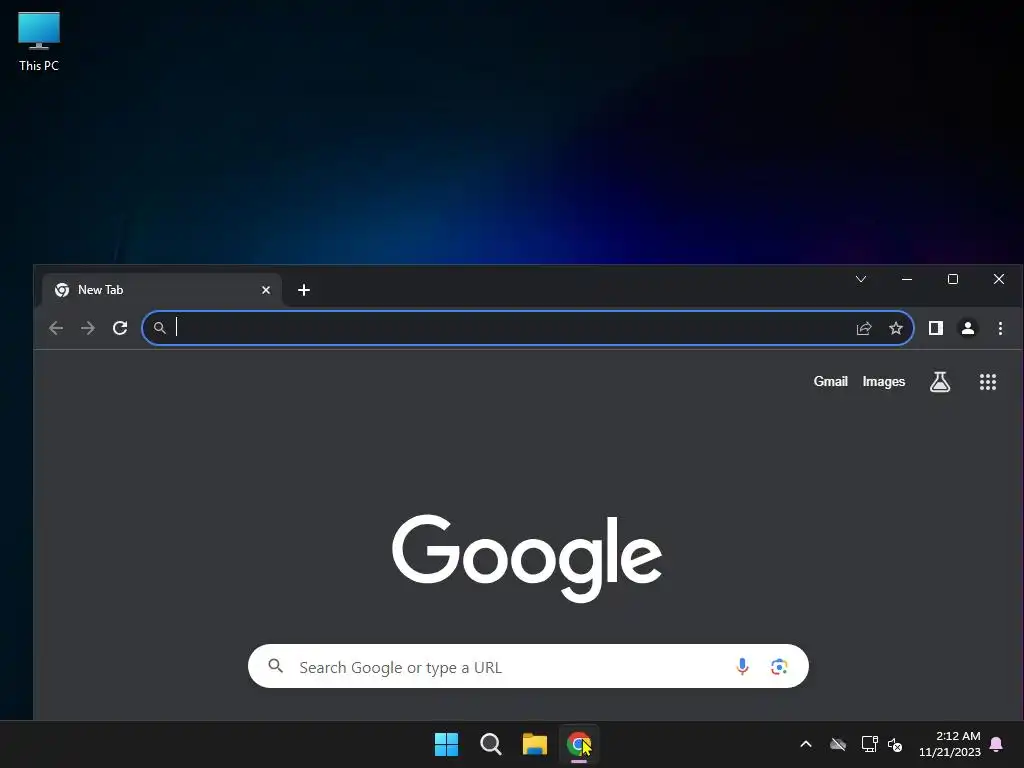Click the muted volume tray icon
This screenshot has height=768, width=1024.
(895, 744)
